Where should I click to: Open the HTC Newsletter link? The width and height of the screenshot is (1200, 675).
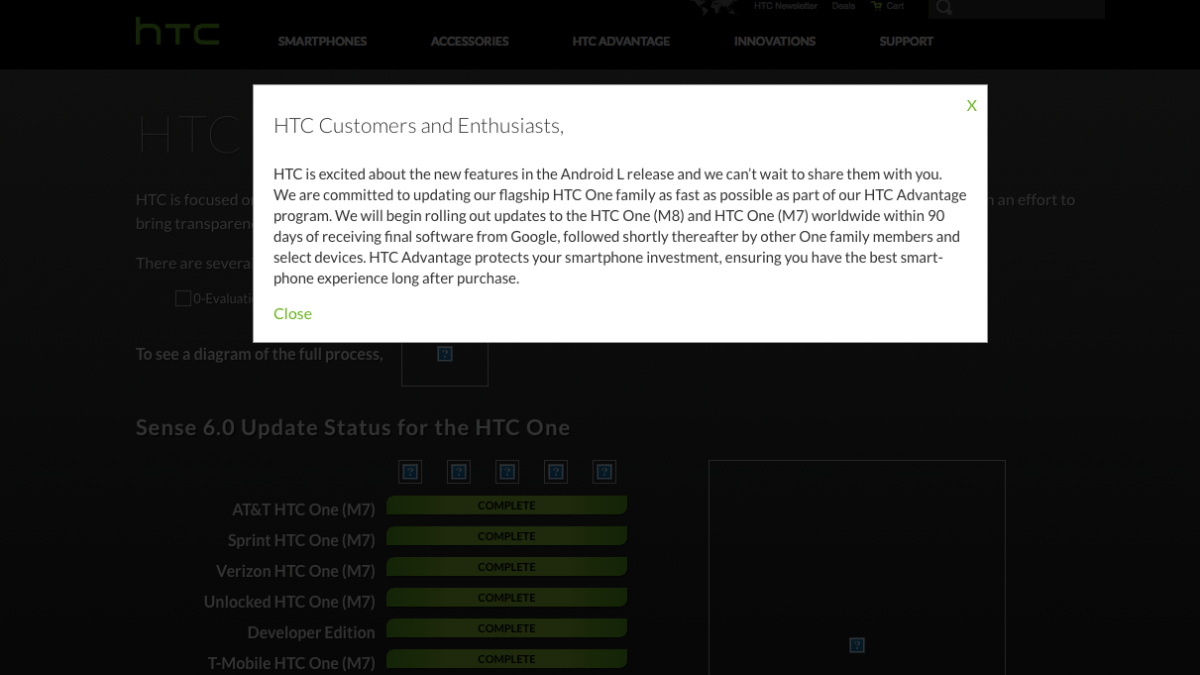pos(785,6)
